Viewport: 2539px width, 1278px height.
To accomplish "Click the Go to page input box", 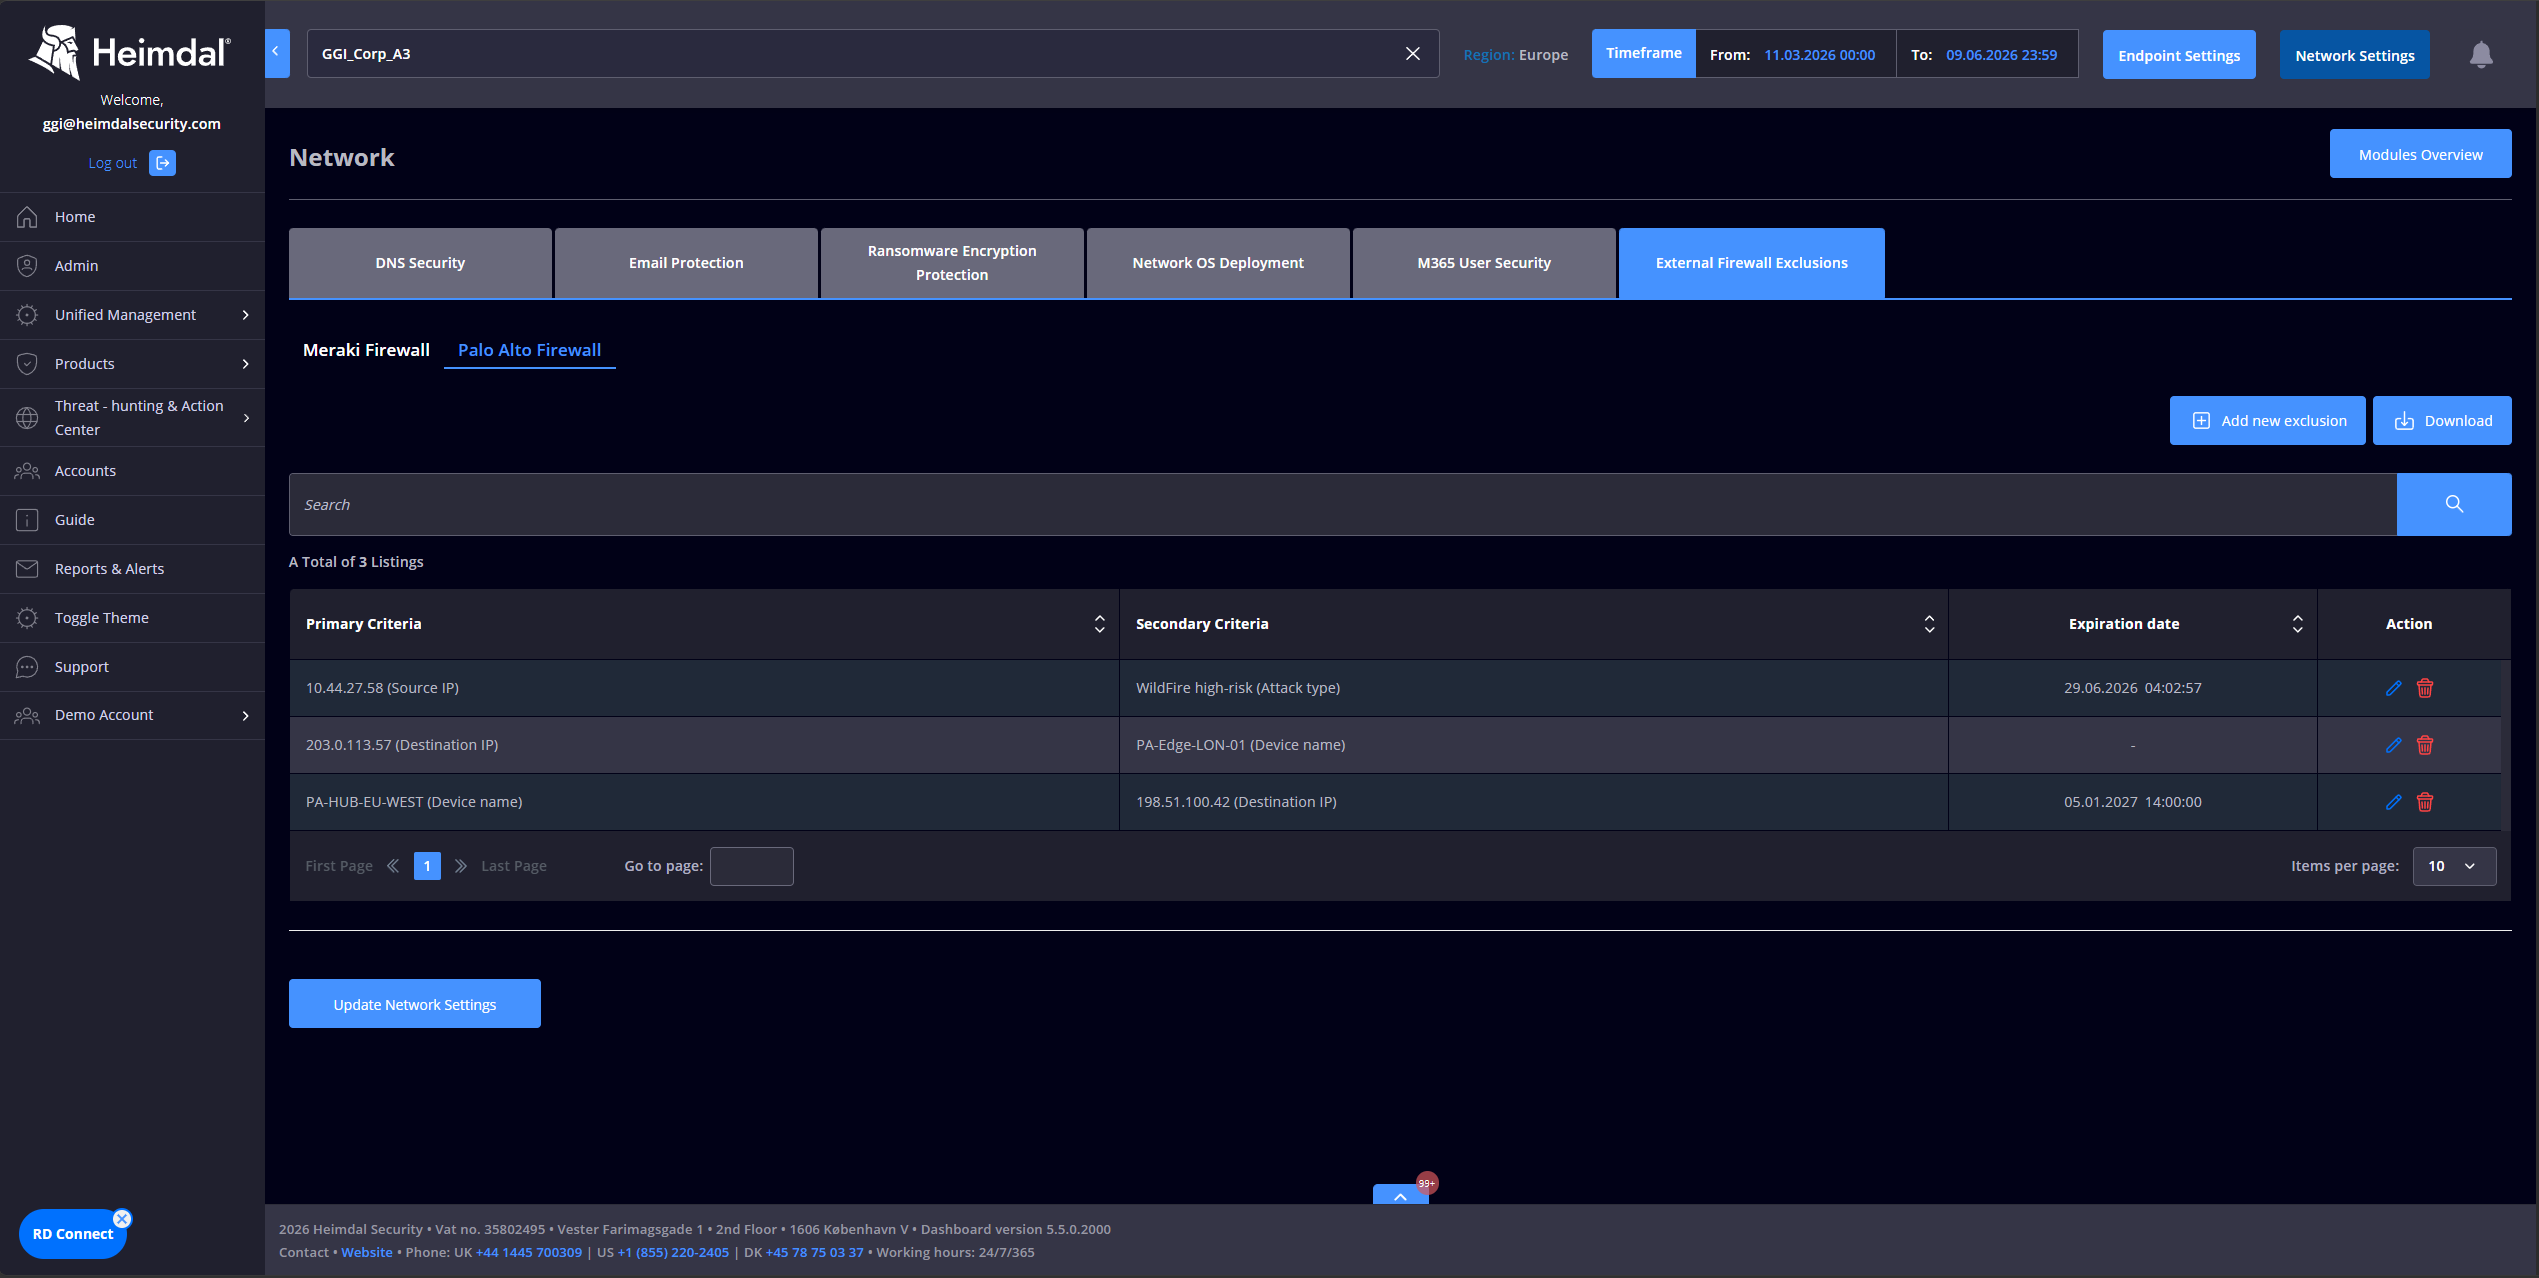I will pyautogui.click(x=752, y=866).
